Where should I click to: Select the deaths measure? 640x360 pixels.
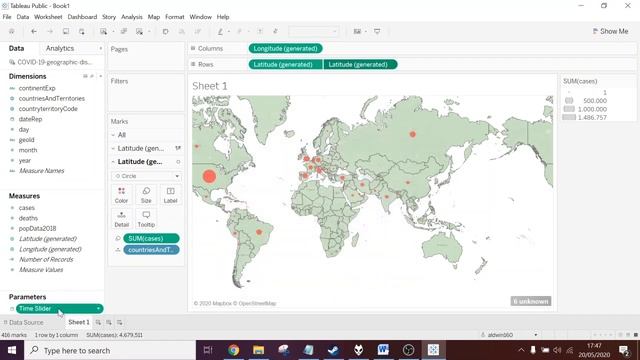click(28, 218)
